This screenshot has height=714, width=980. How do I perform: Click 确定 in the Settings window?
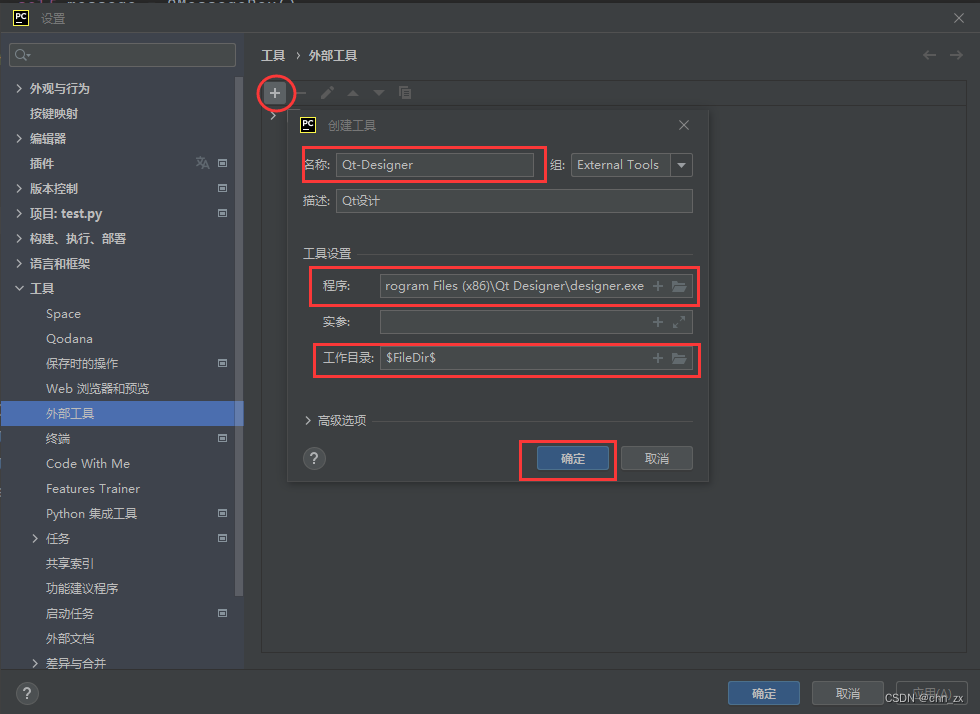(x=764, y=693)
